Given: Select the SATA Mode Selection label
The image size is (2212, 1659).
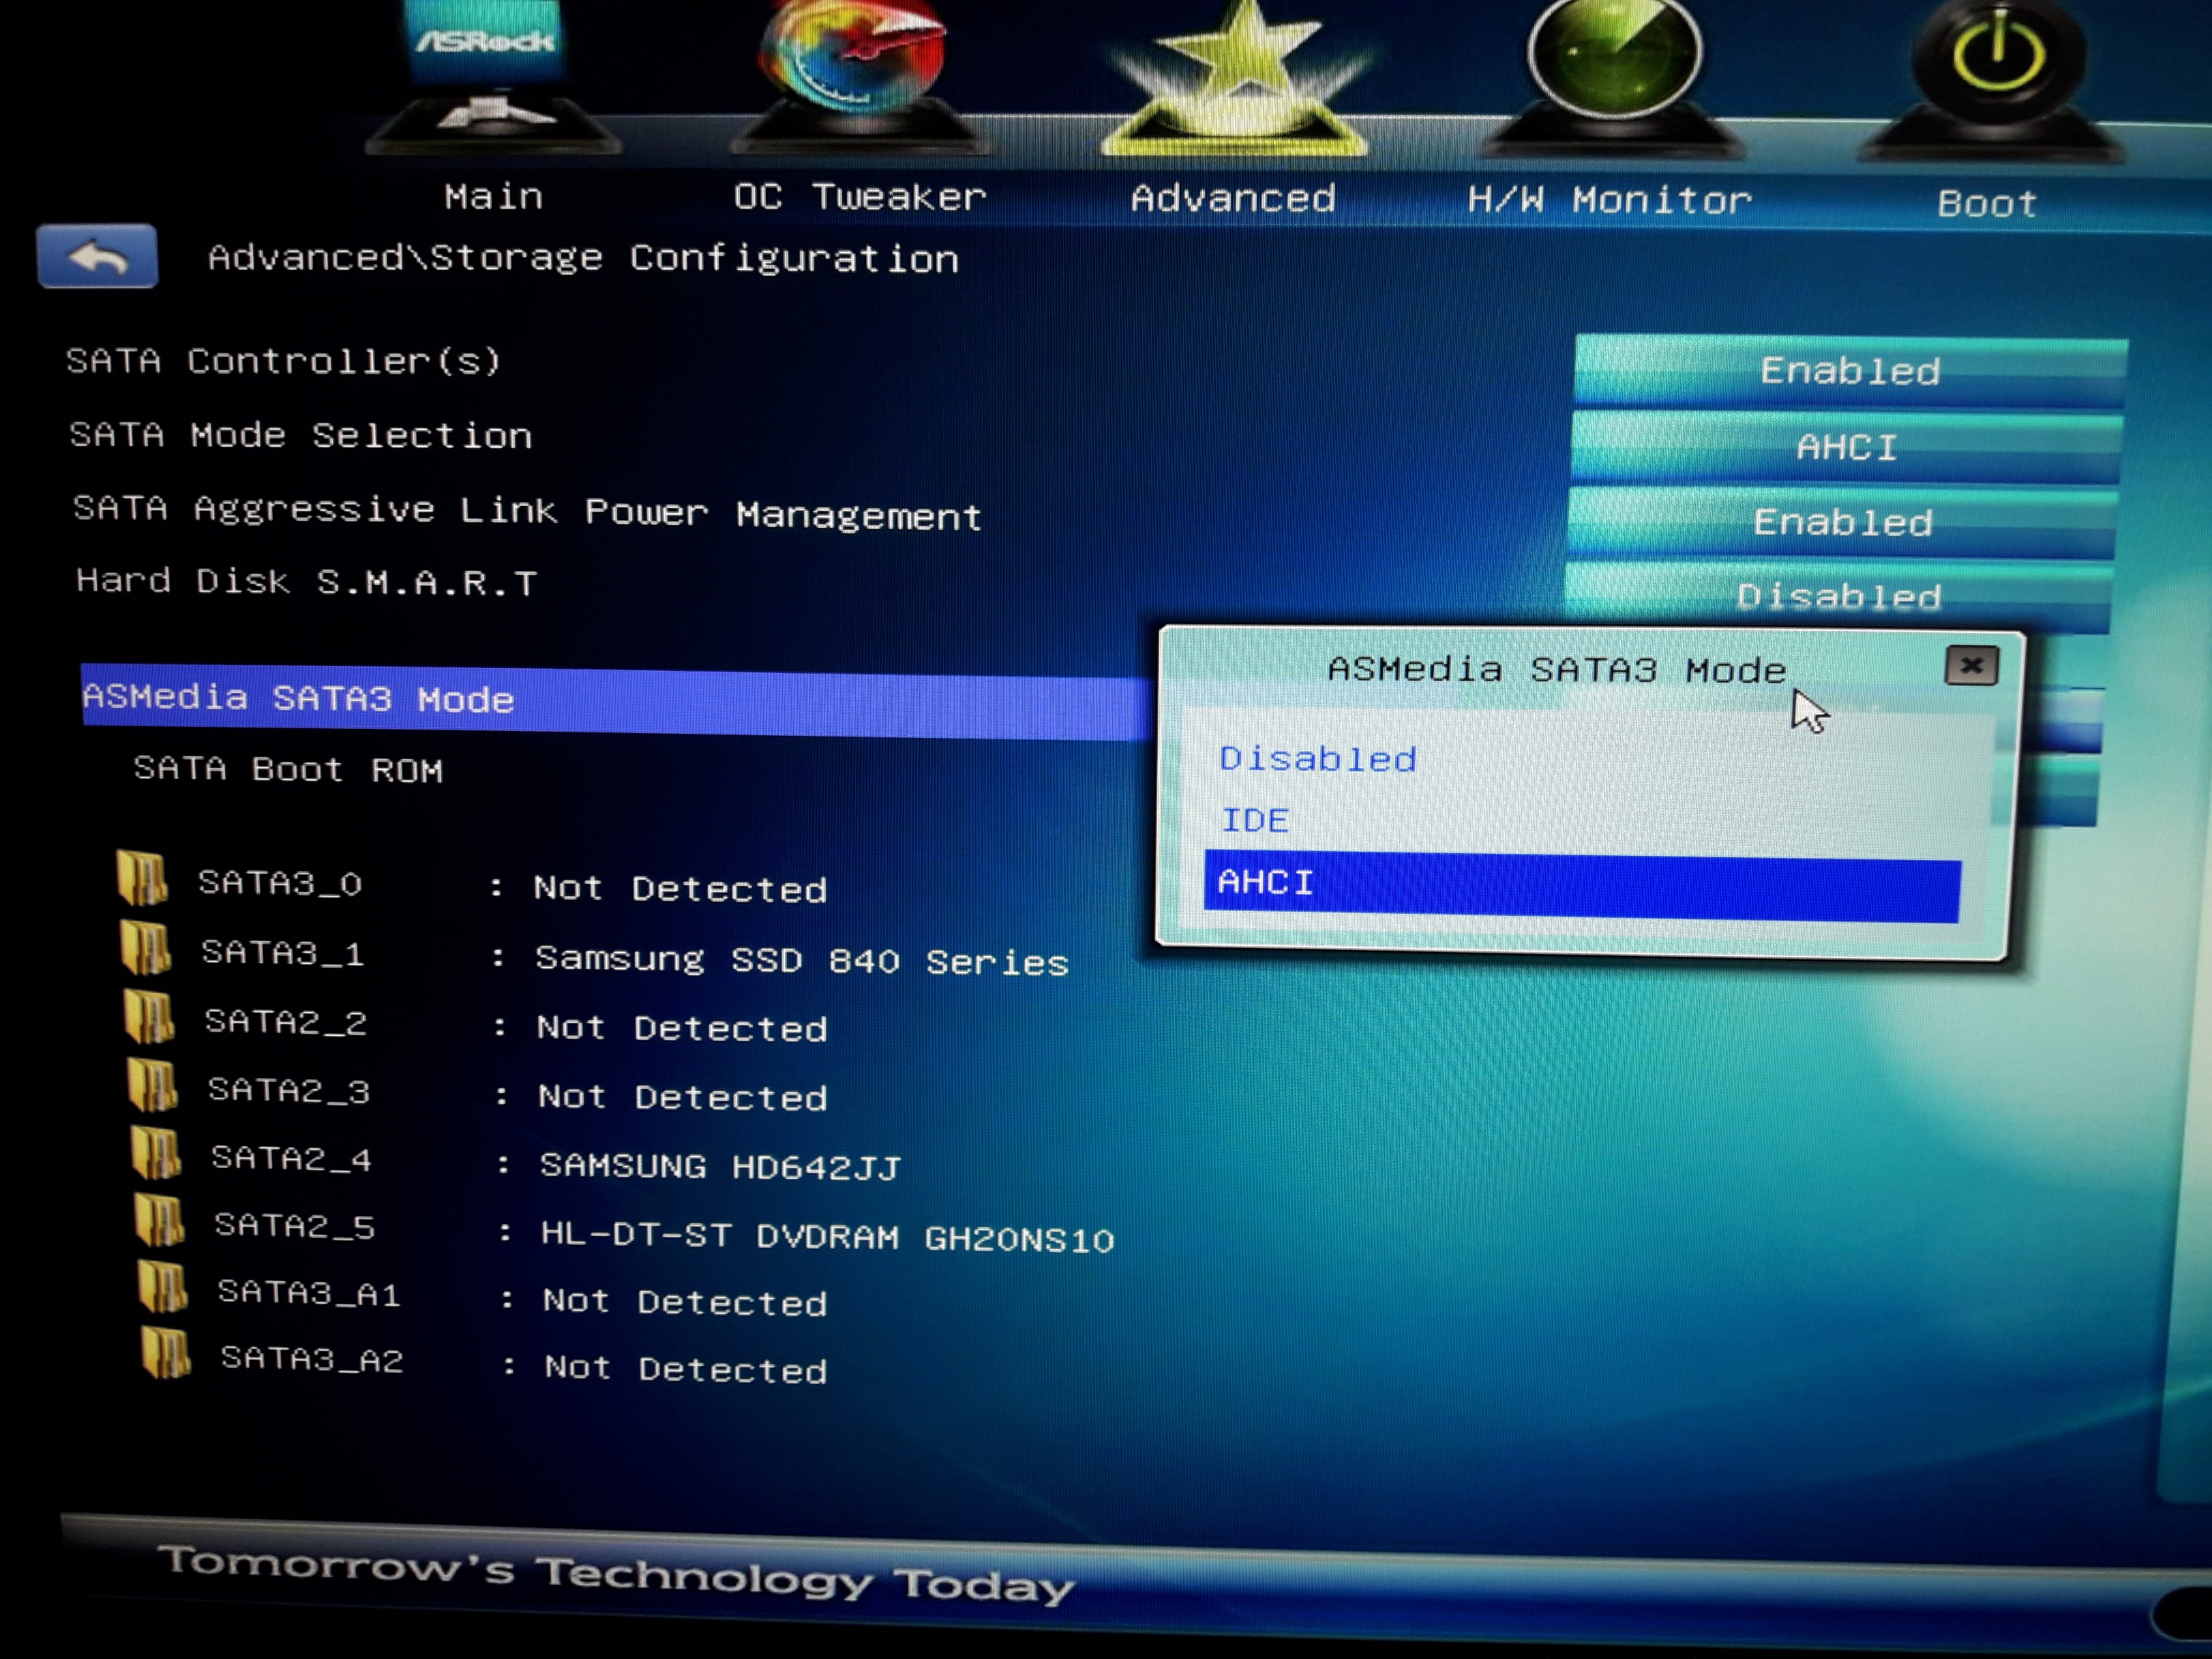Looking at the screenshot, I should coord(300,435).
